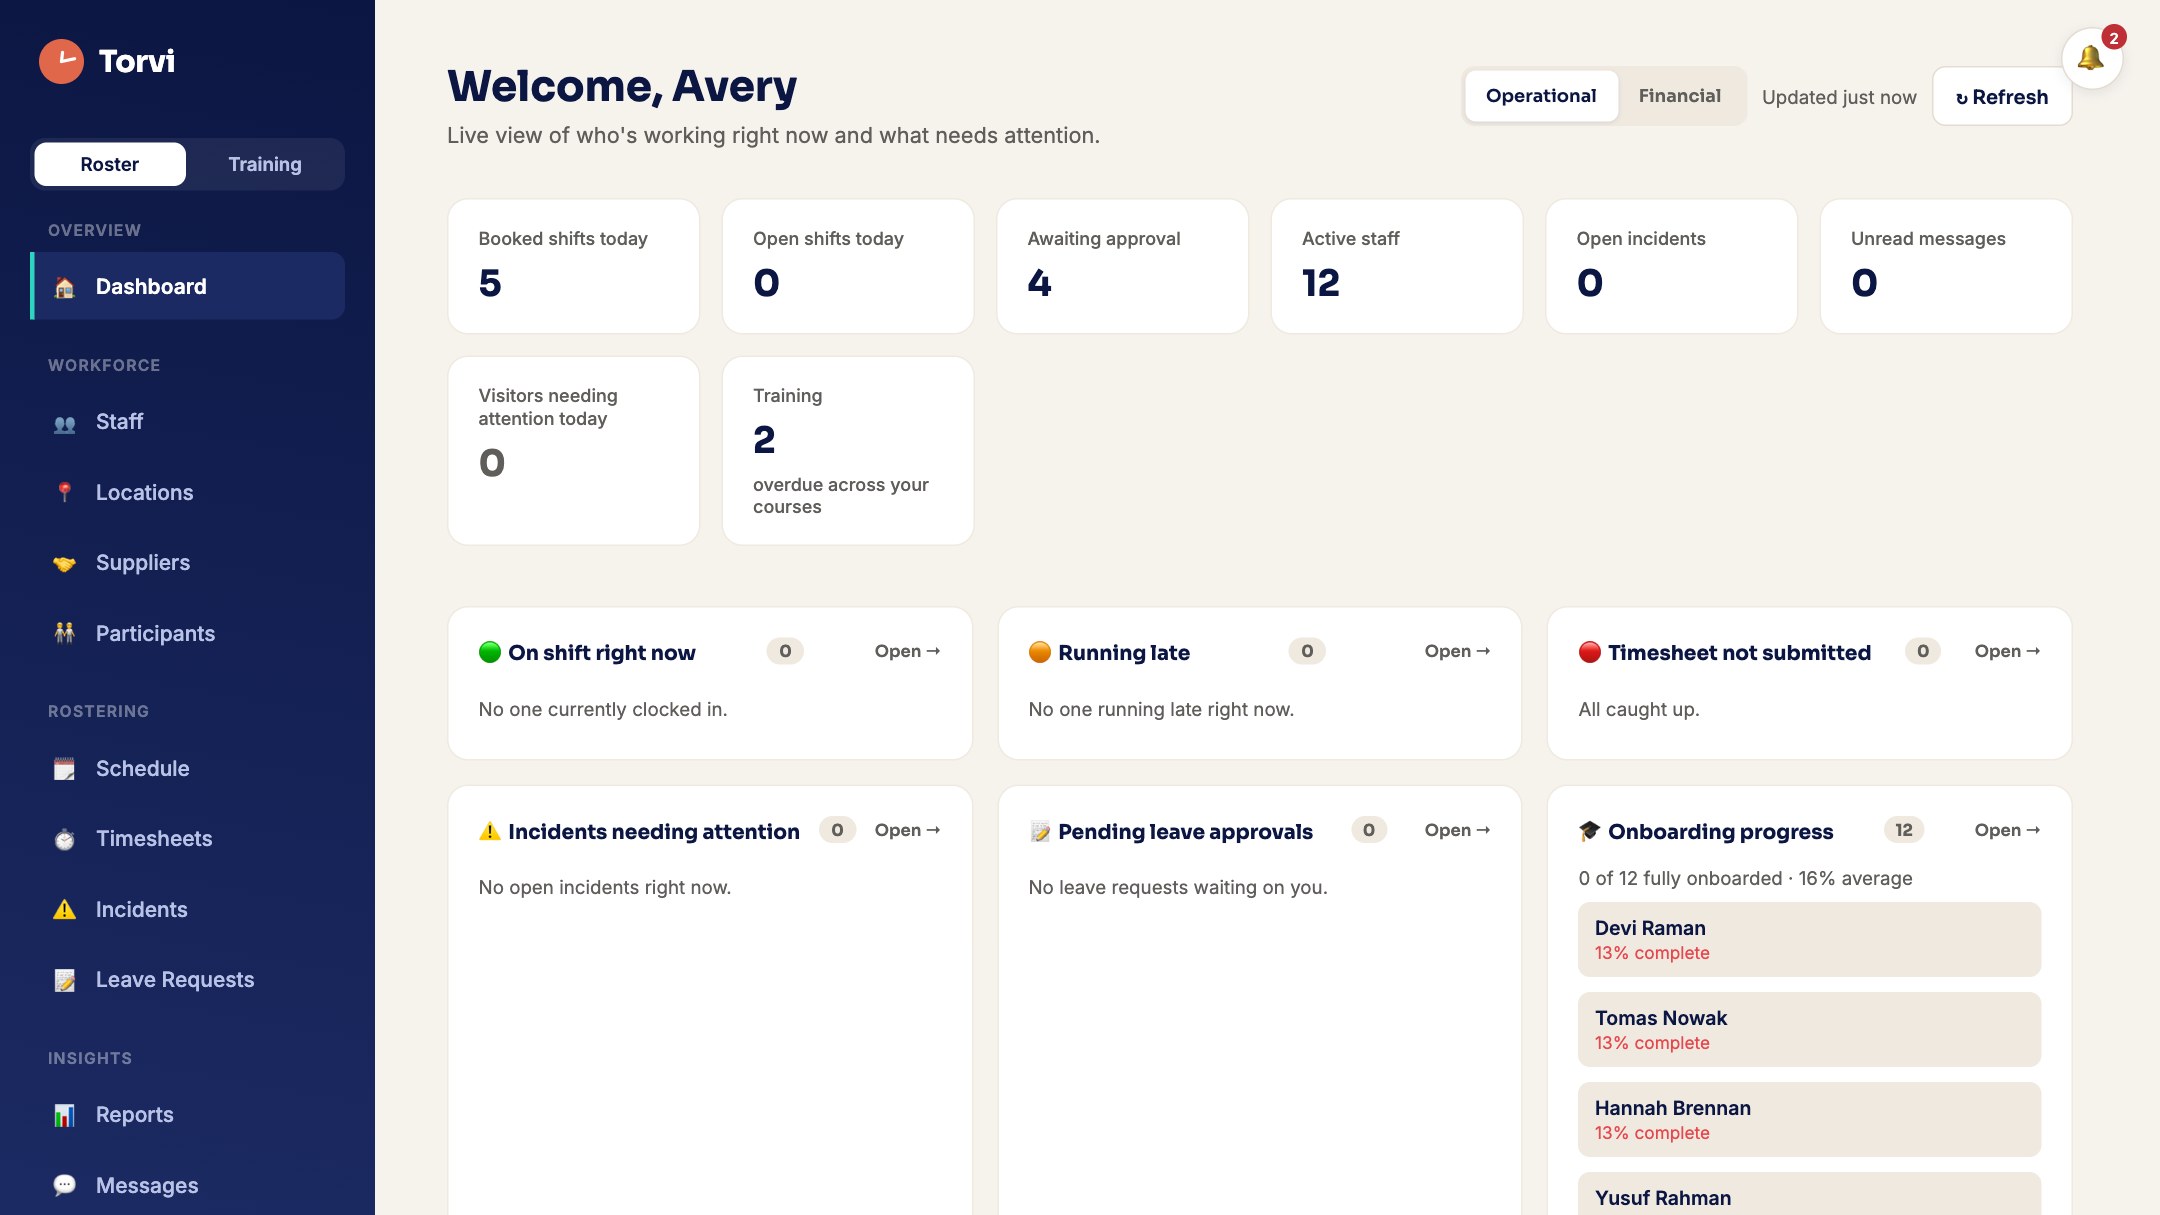Image resolution: width=2160 pixels, height=1215 pixels.
Task: Click the red Timesheet not submitted dot
Action: [1590, 652]
